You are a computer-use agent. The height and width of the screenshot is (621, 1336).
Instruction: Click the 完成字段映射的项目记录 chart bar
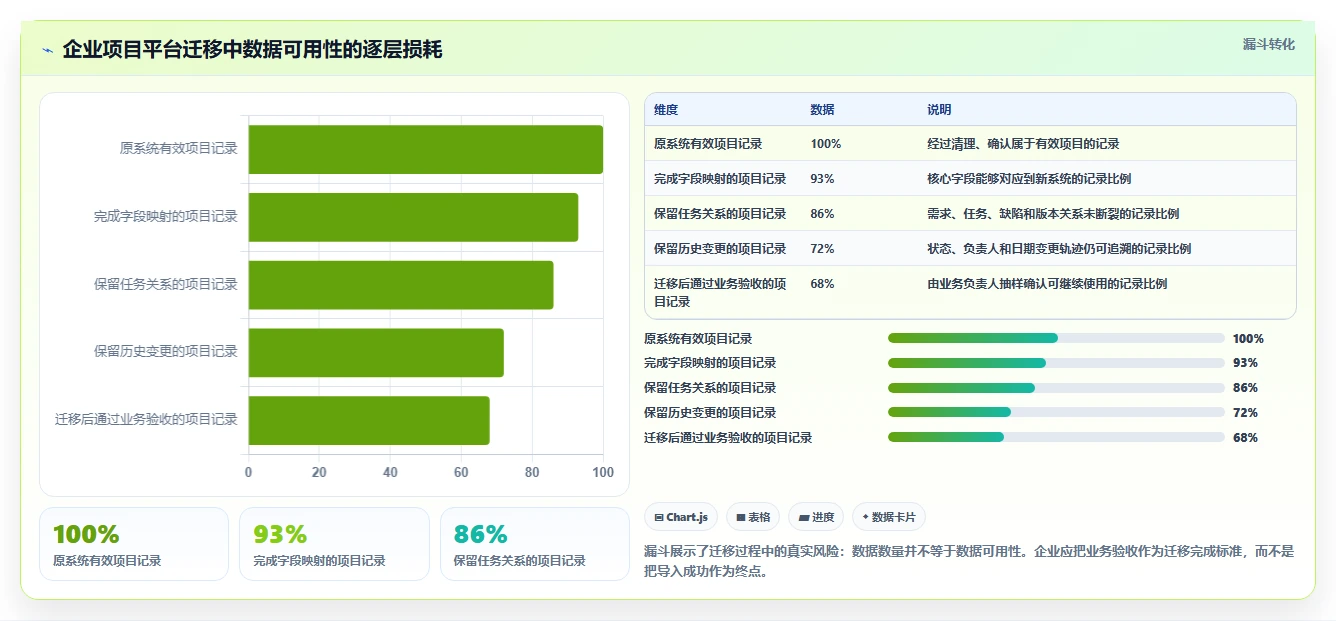point(413,217)
